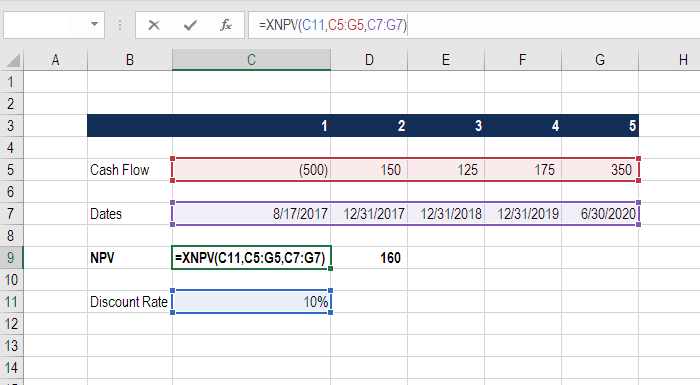Select row 9 header
The image size is (700, 385).
[x=11, y=258]
